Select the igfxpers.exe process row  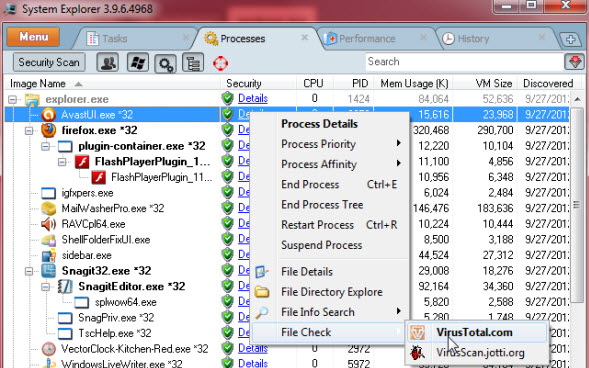(x=87, y=193)
